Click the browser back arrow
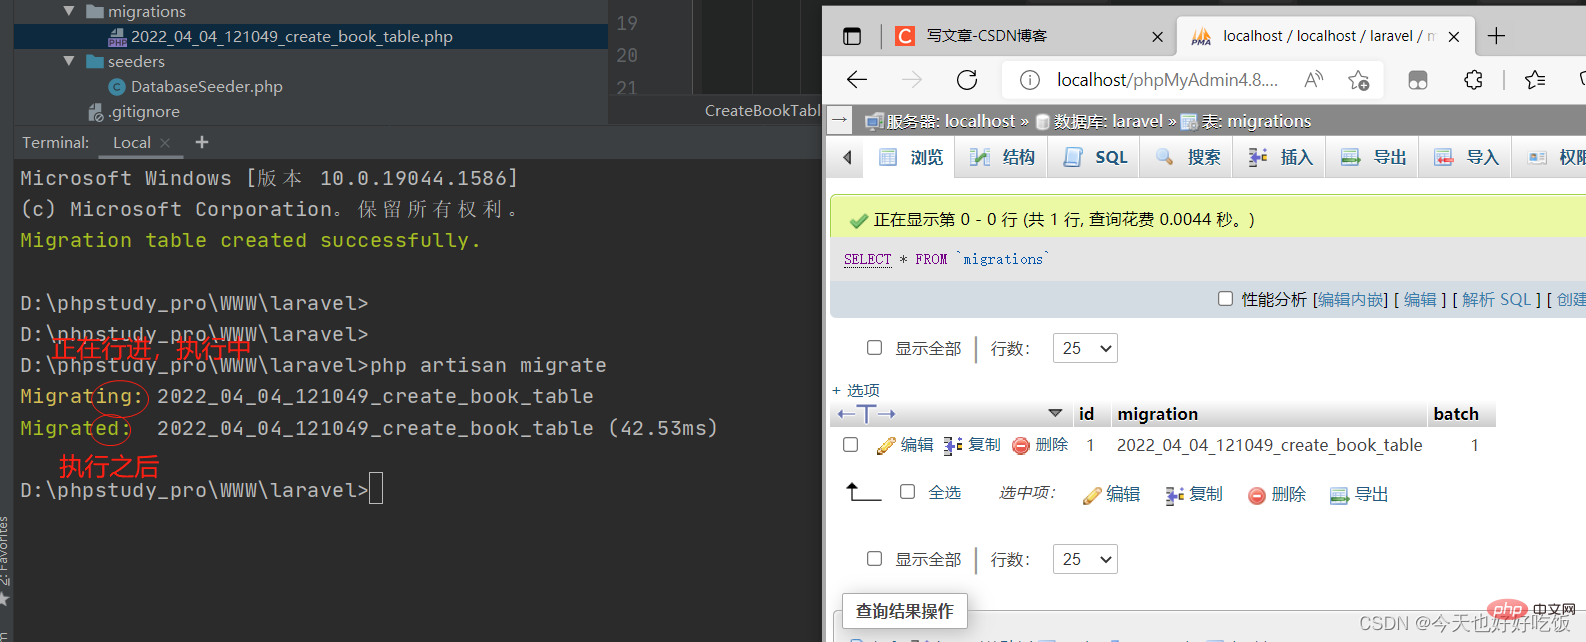The image size is (1586, 642). pos(857,80)
